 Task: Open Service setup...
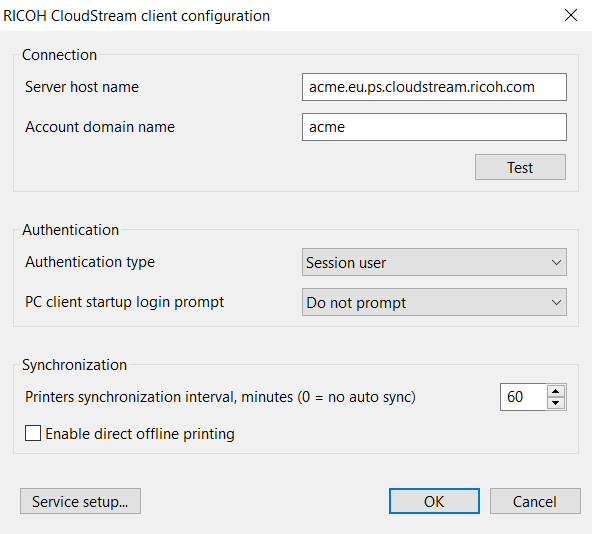click(x=80, y=501)
